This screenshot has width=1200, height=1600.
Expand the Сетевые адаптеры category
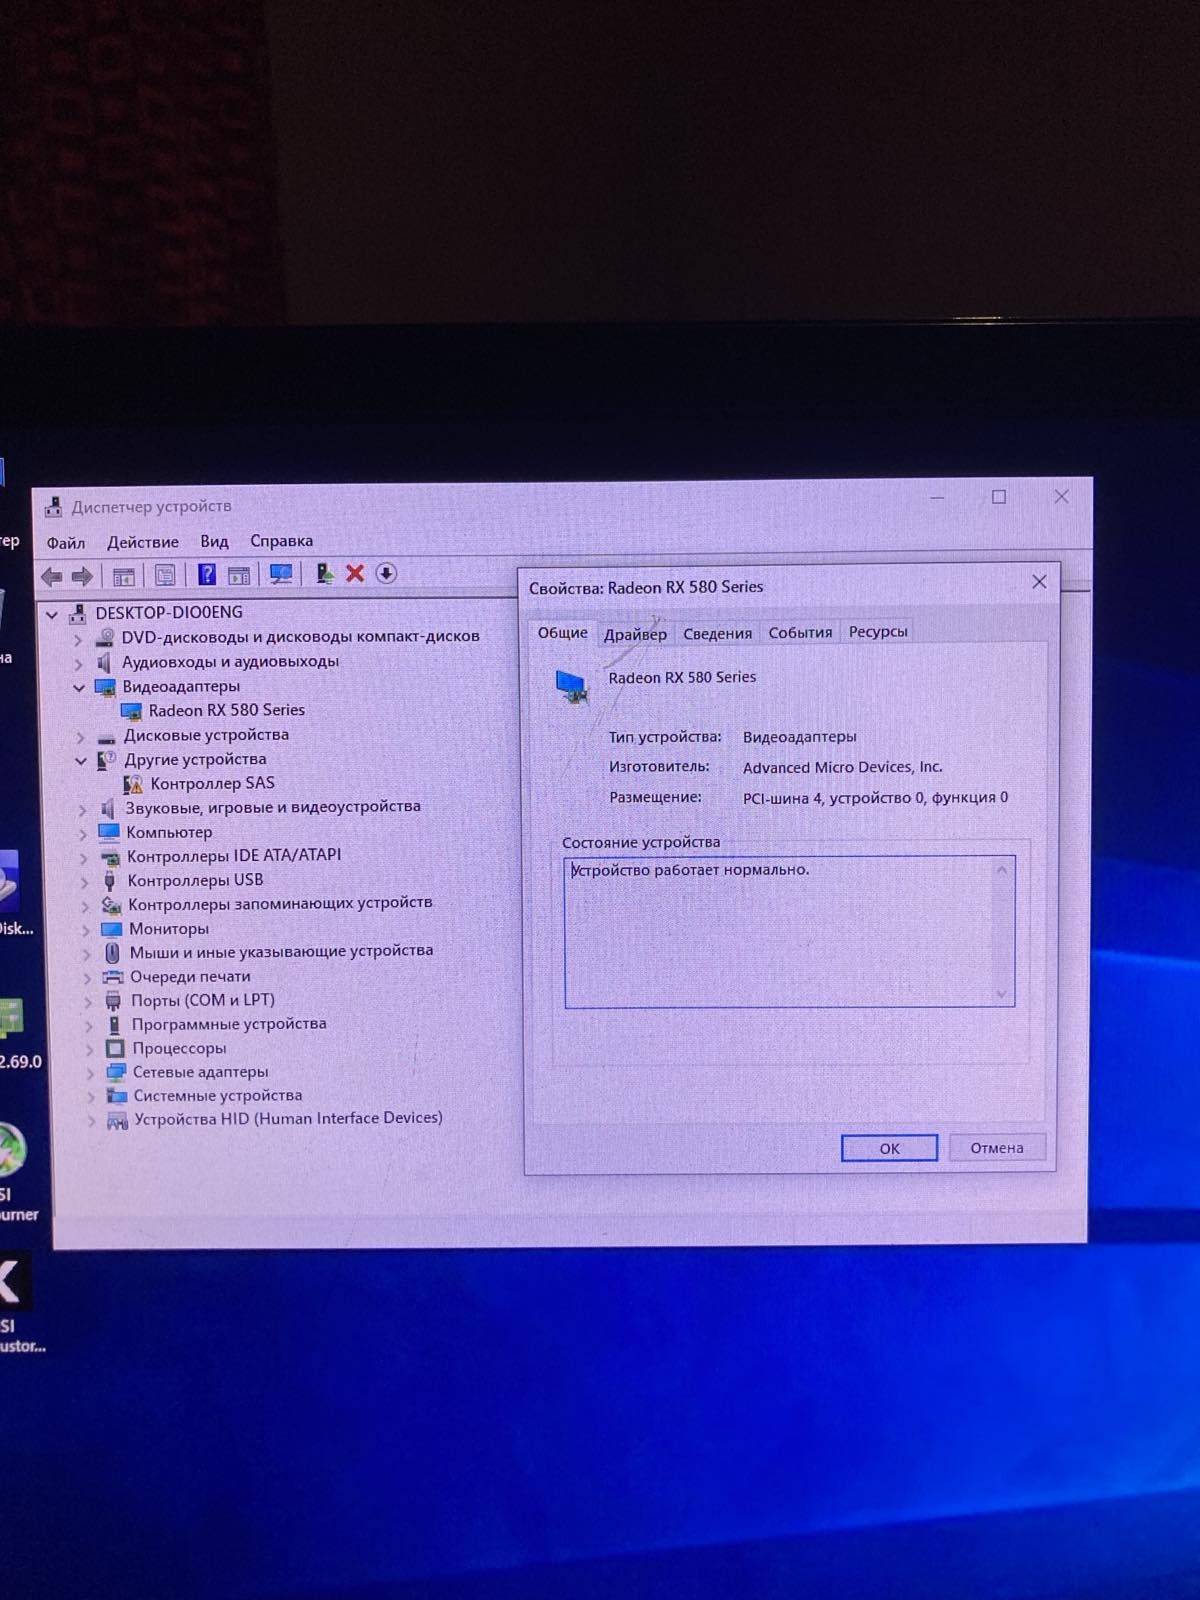(x=89, y=1074)
